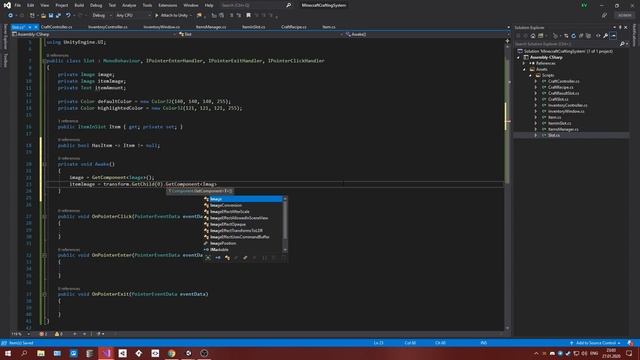Toggle the first IntelliSense filter icon
The image size is (640, 360).
208,258
